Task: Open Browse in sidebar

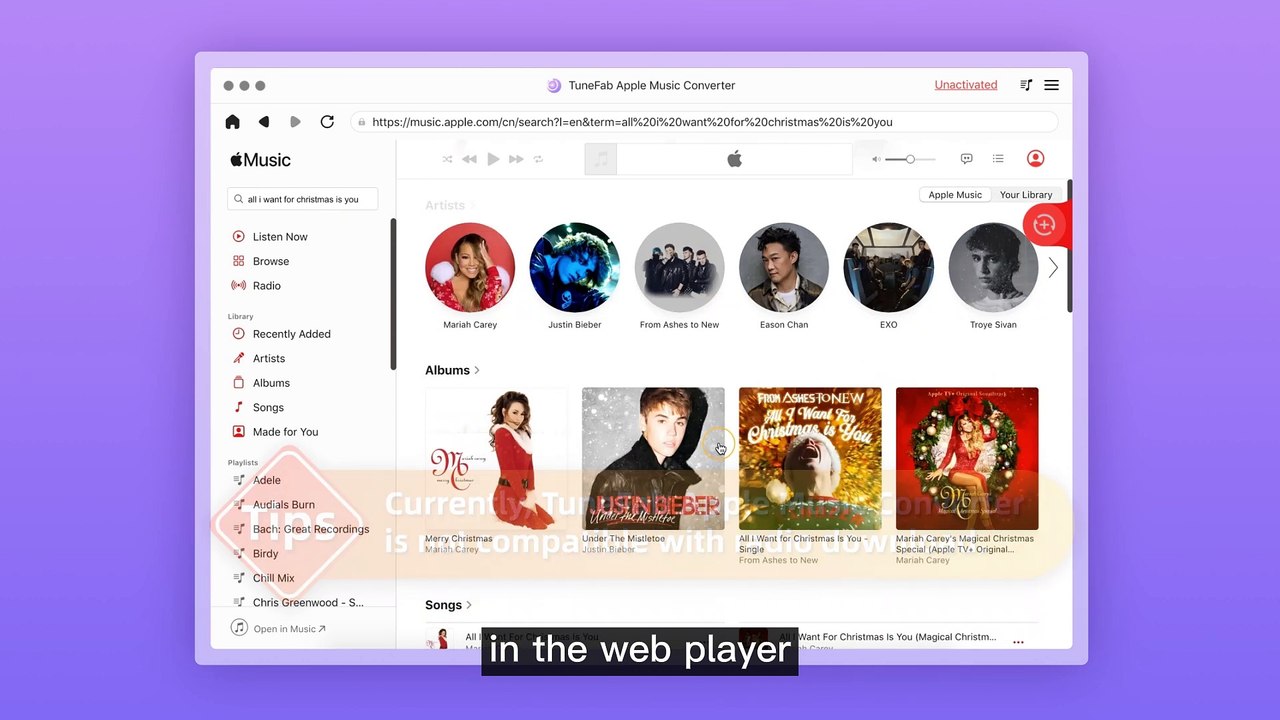Action: (271, 261)
